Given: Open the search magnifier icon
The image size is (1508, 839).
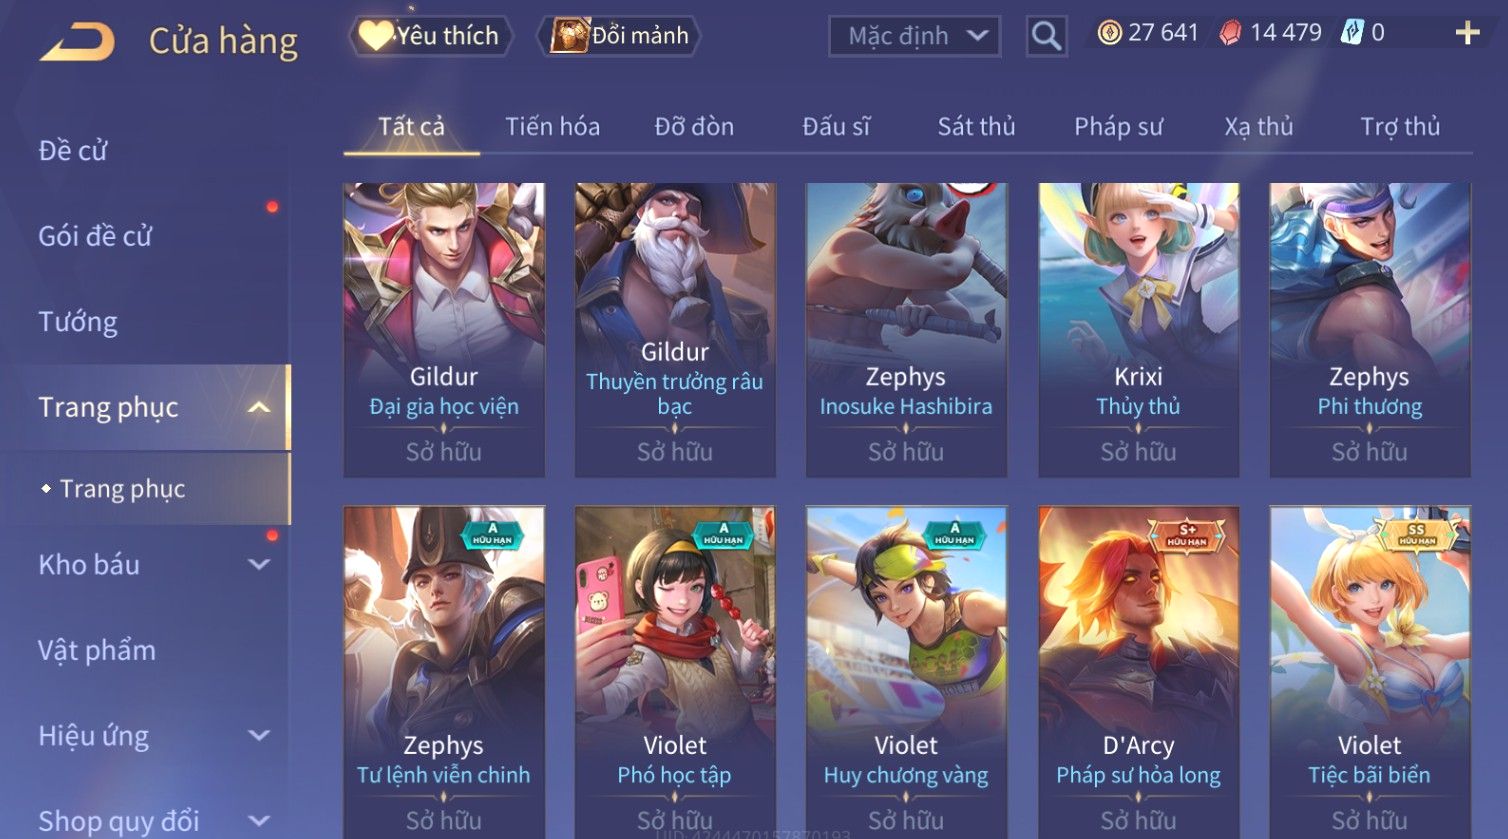Looking at the screenshot, I should [1046, 36].
